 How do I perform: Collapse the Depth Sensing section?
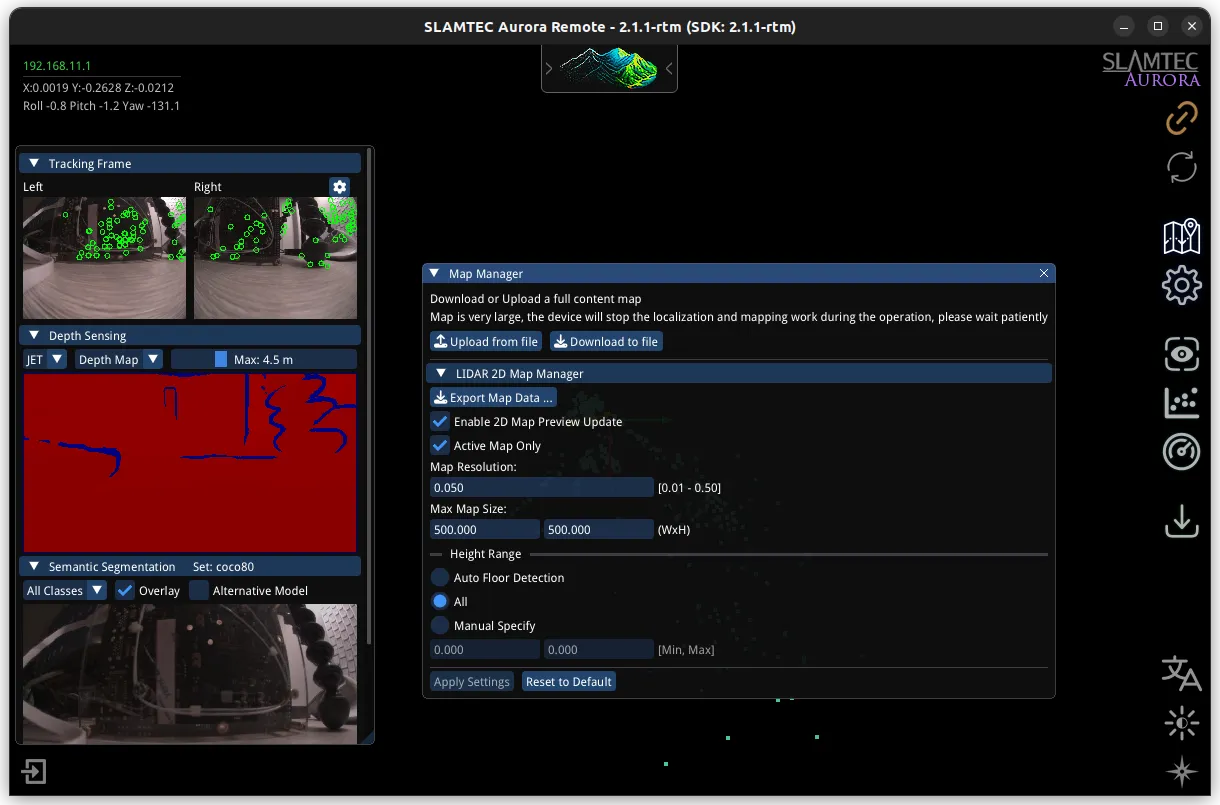point(34,335)
